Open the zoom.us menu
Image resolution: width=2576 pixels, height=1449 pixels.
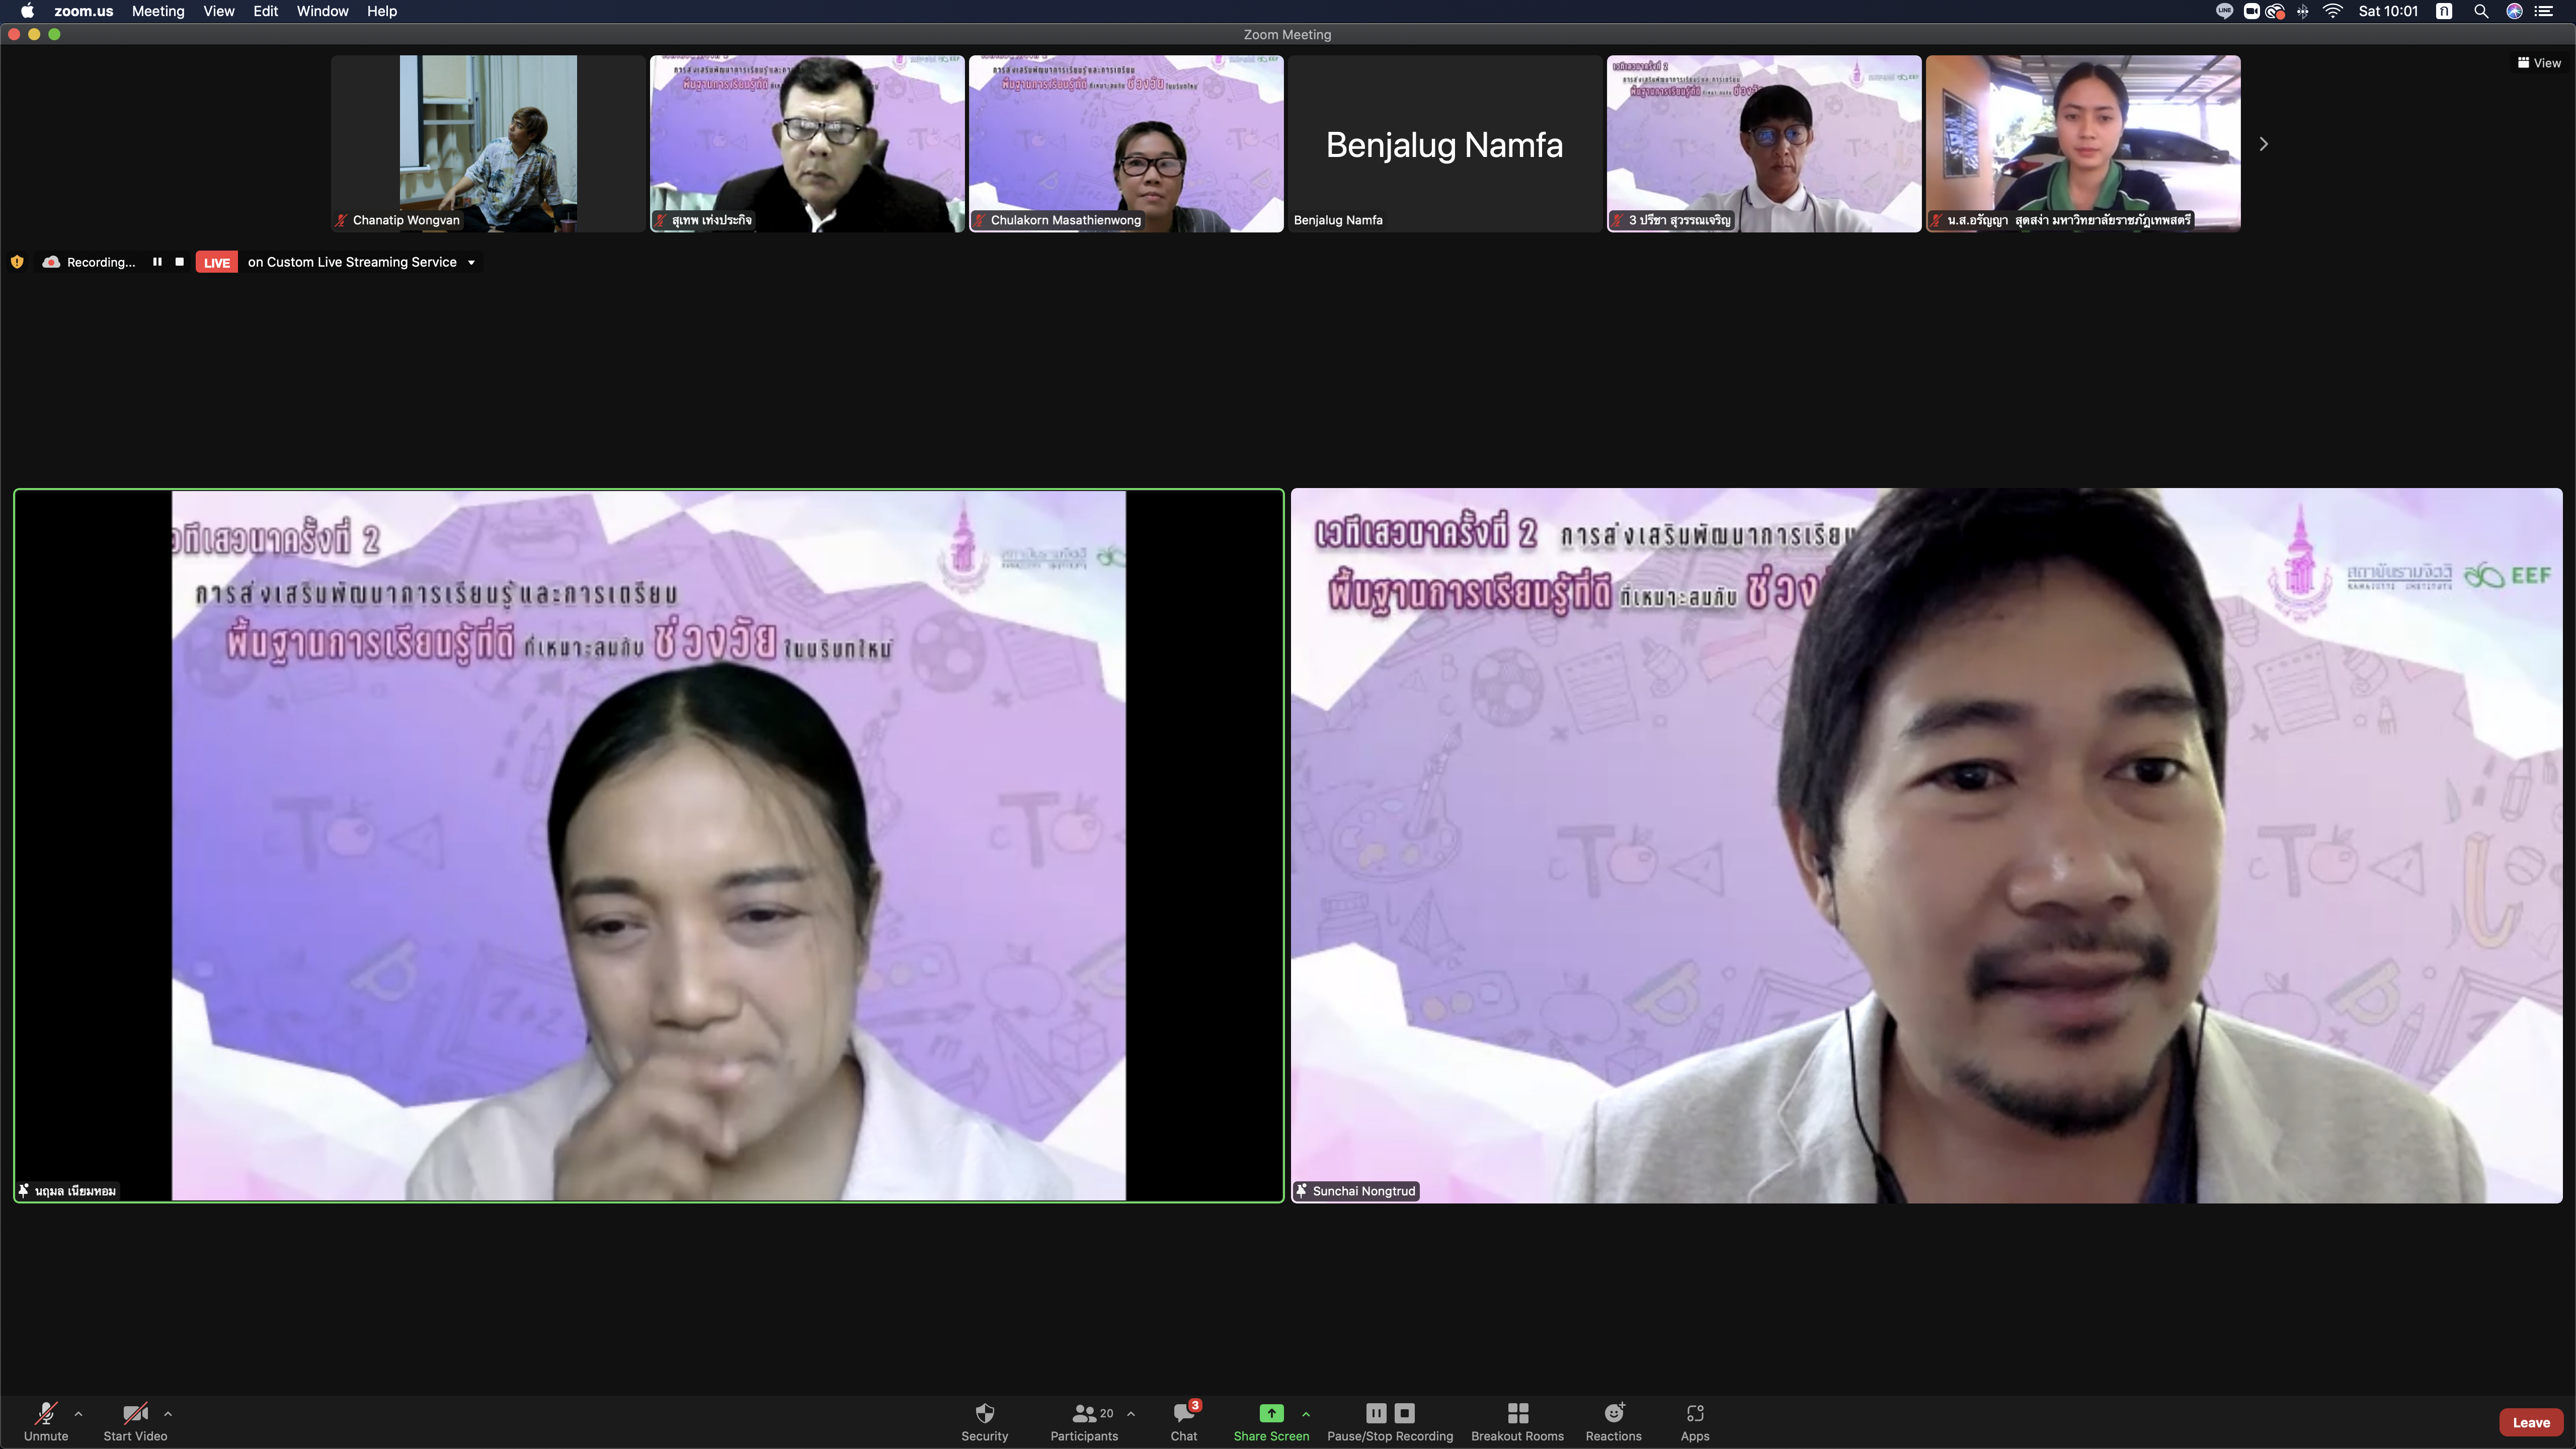pos(83,11)
